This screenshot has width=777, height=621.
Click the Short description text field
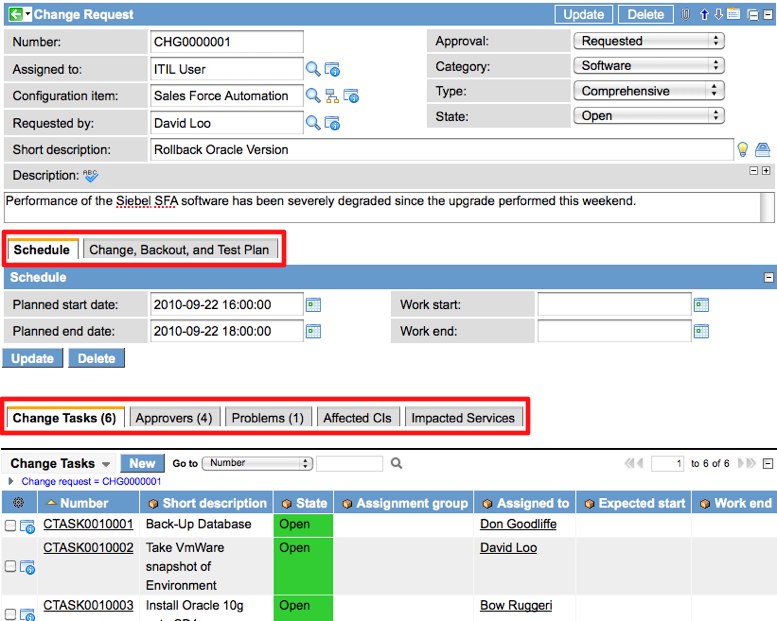click(x=440, y=150)
